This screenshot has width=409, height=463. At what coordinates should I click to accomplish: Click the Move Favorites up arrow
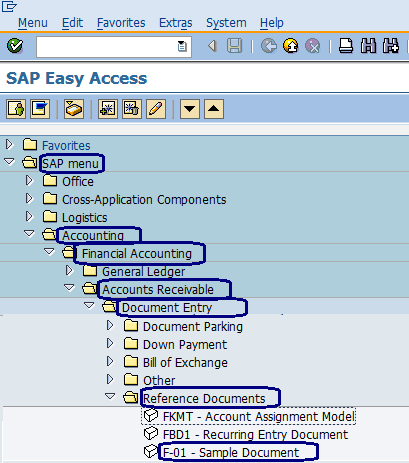coord(214,109)
